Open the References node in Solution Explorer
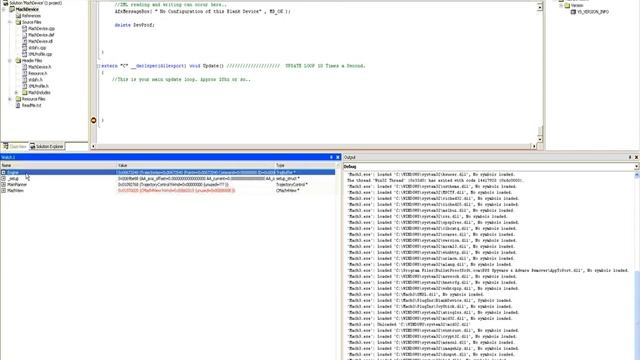640x360 pixels. click(x=31, y=16)
